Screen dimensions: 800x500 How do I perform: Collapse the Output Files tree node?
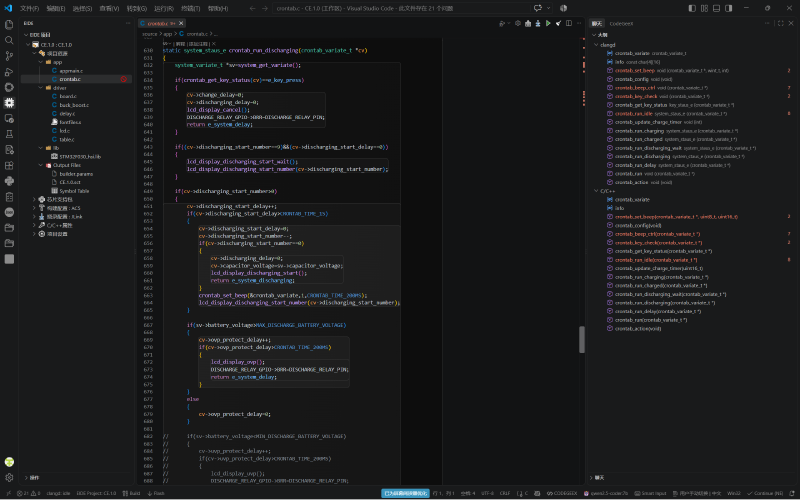click(41, 165)
